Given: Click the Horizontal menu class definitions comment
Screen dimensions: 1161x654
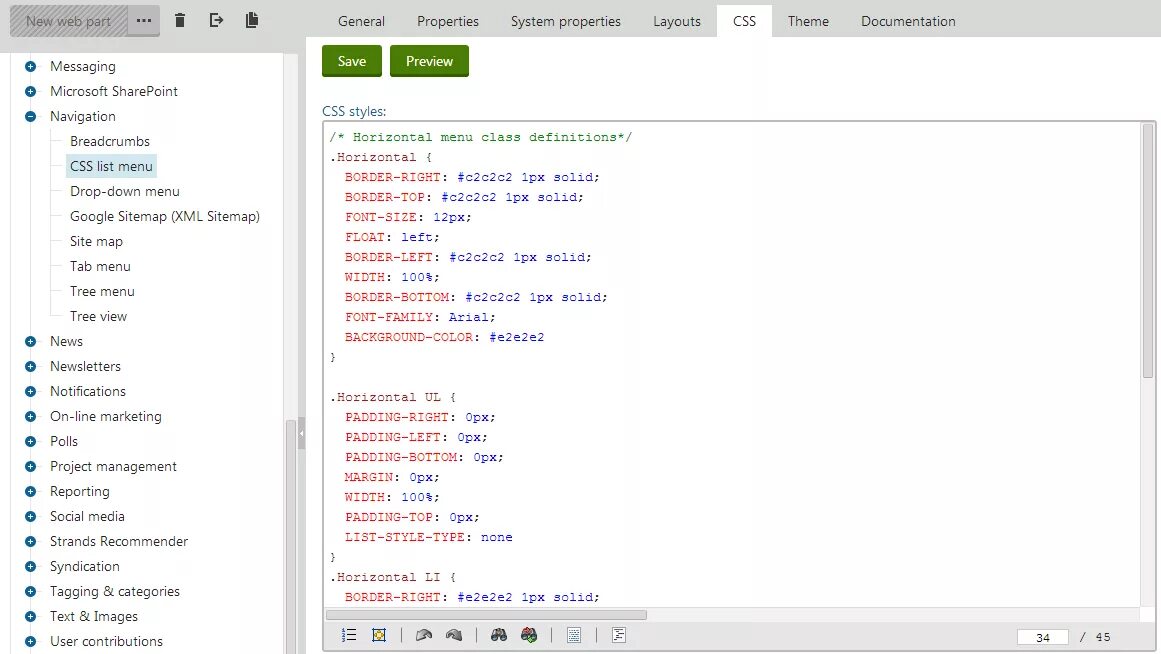Looking at the screenshot, I should pyautogui.click(x=481, y=137).
